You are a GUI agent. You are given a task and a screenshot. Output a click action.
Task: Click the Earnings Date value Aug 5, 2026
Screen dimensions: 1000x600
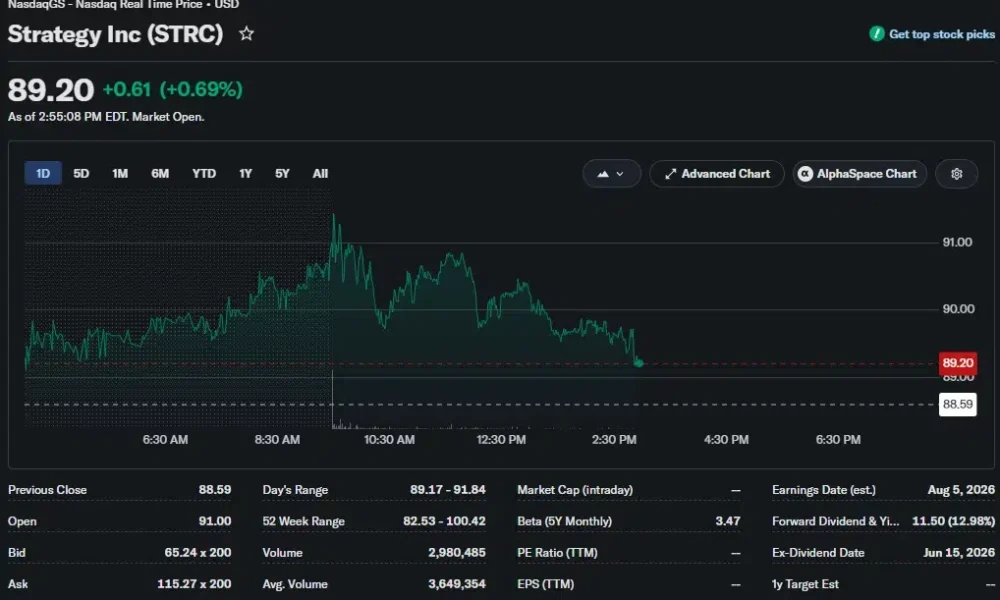click(961, 490)
